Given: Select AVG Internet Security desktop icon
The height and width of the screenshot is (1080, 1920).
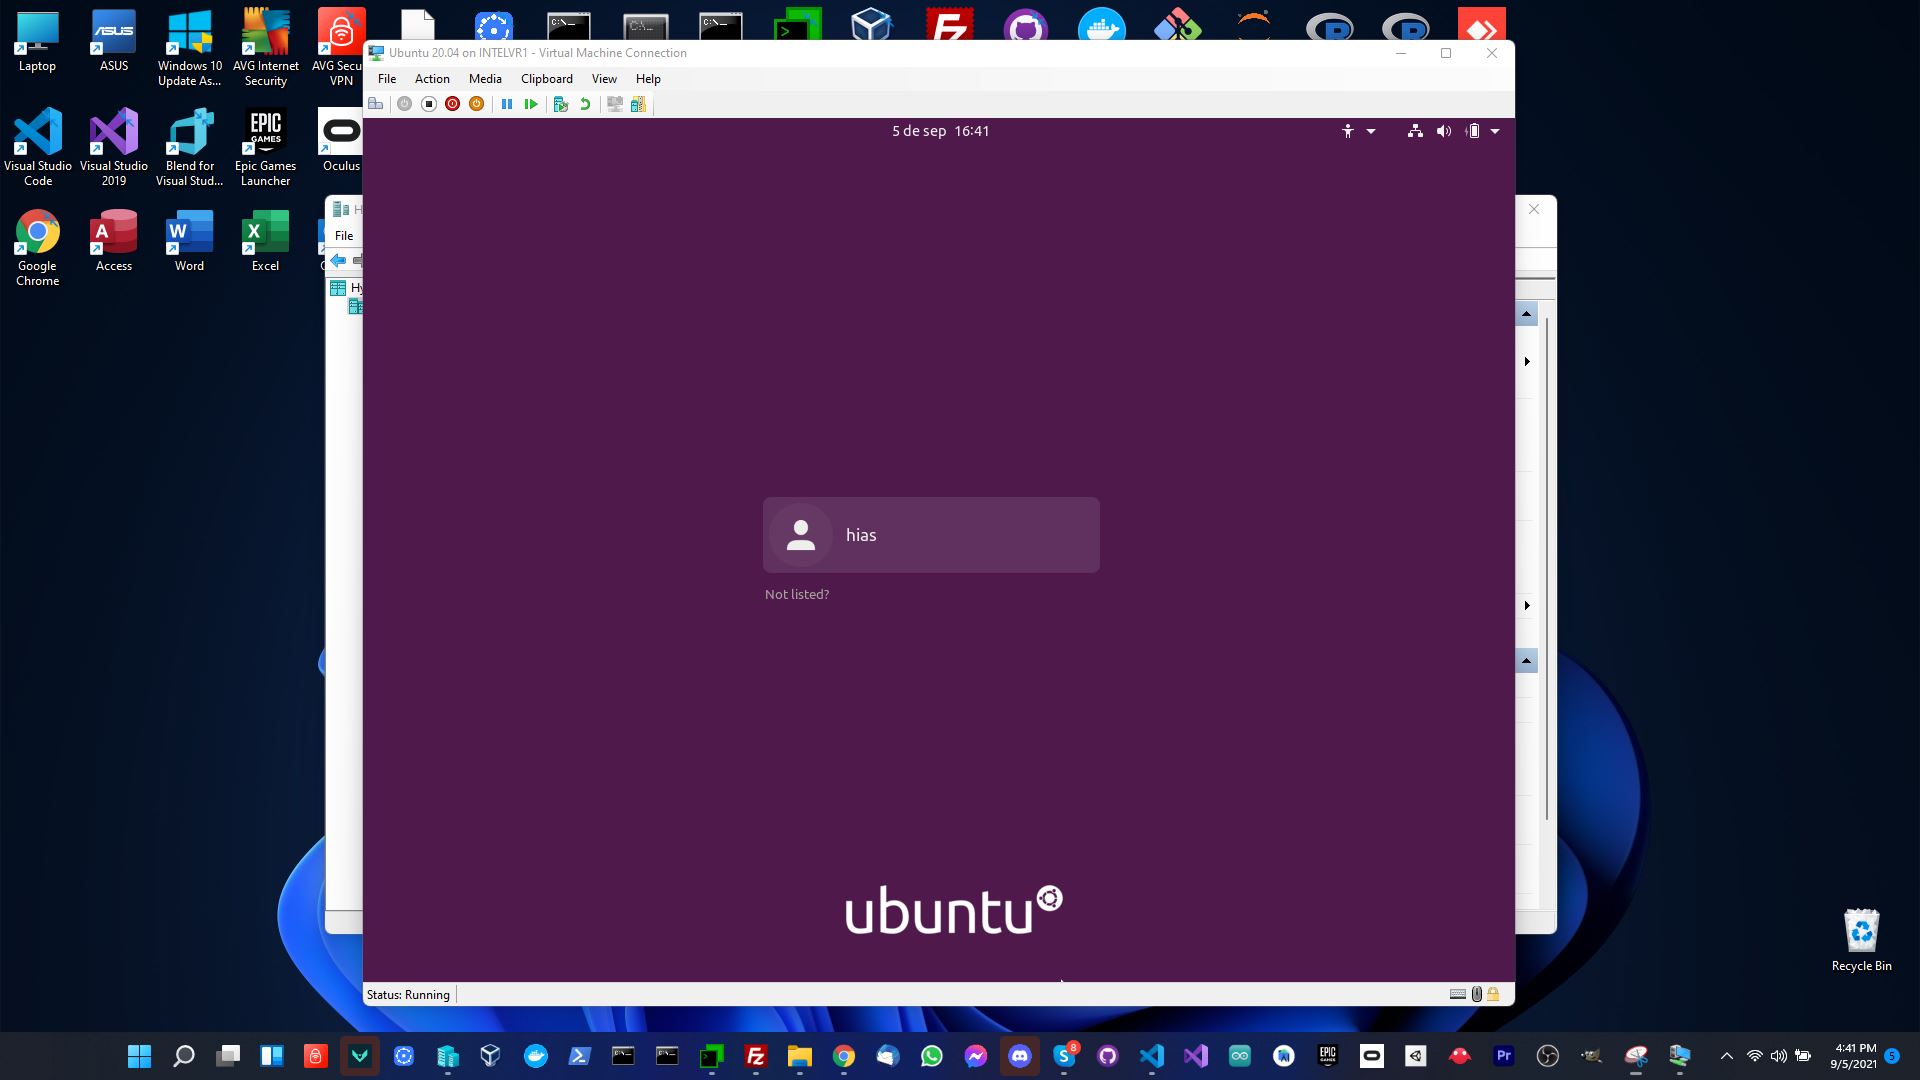Looking at the screenshot, I should (x=266, y=50).
